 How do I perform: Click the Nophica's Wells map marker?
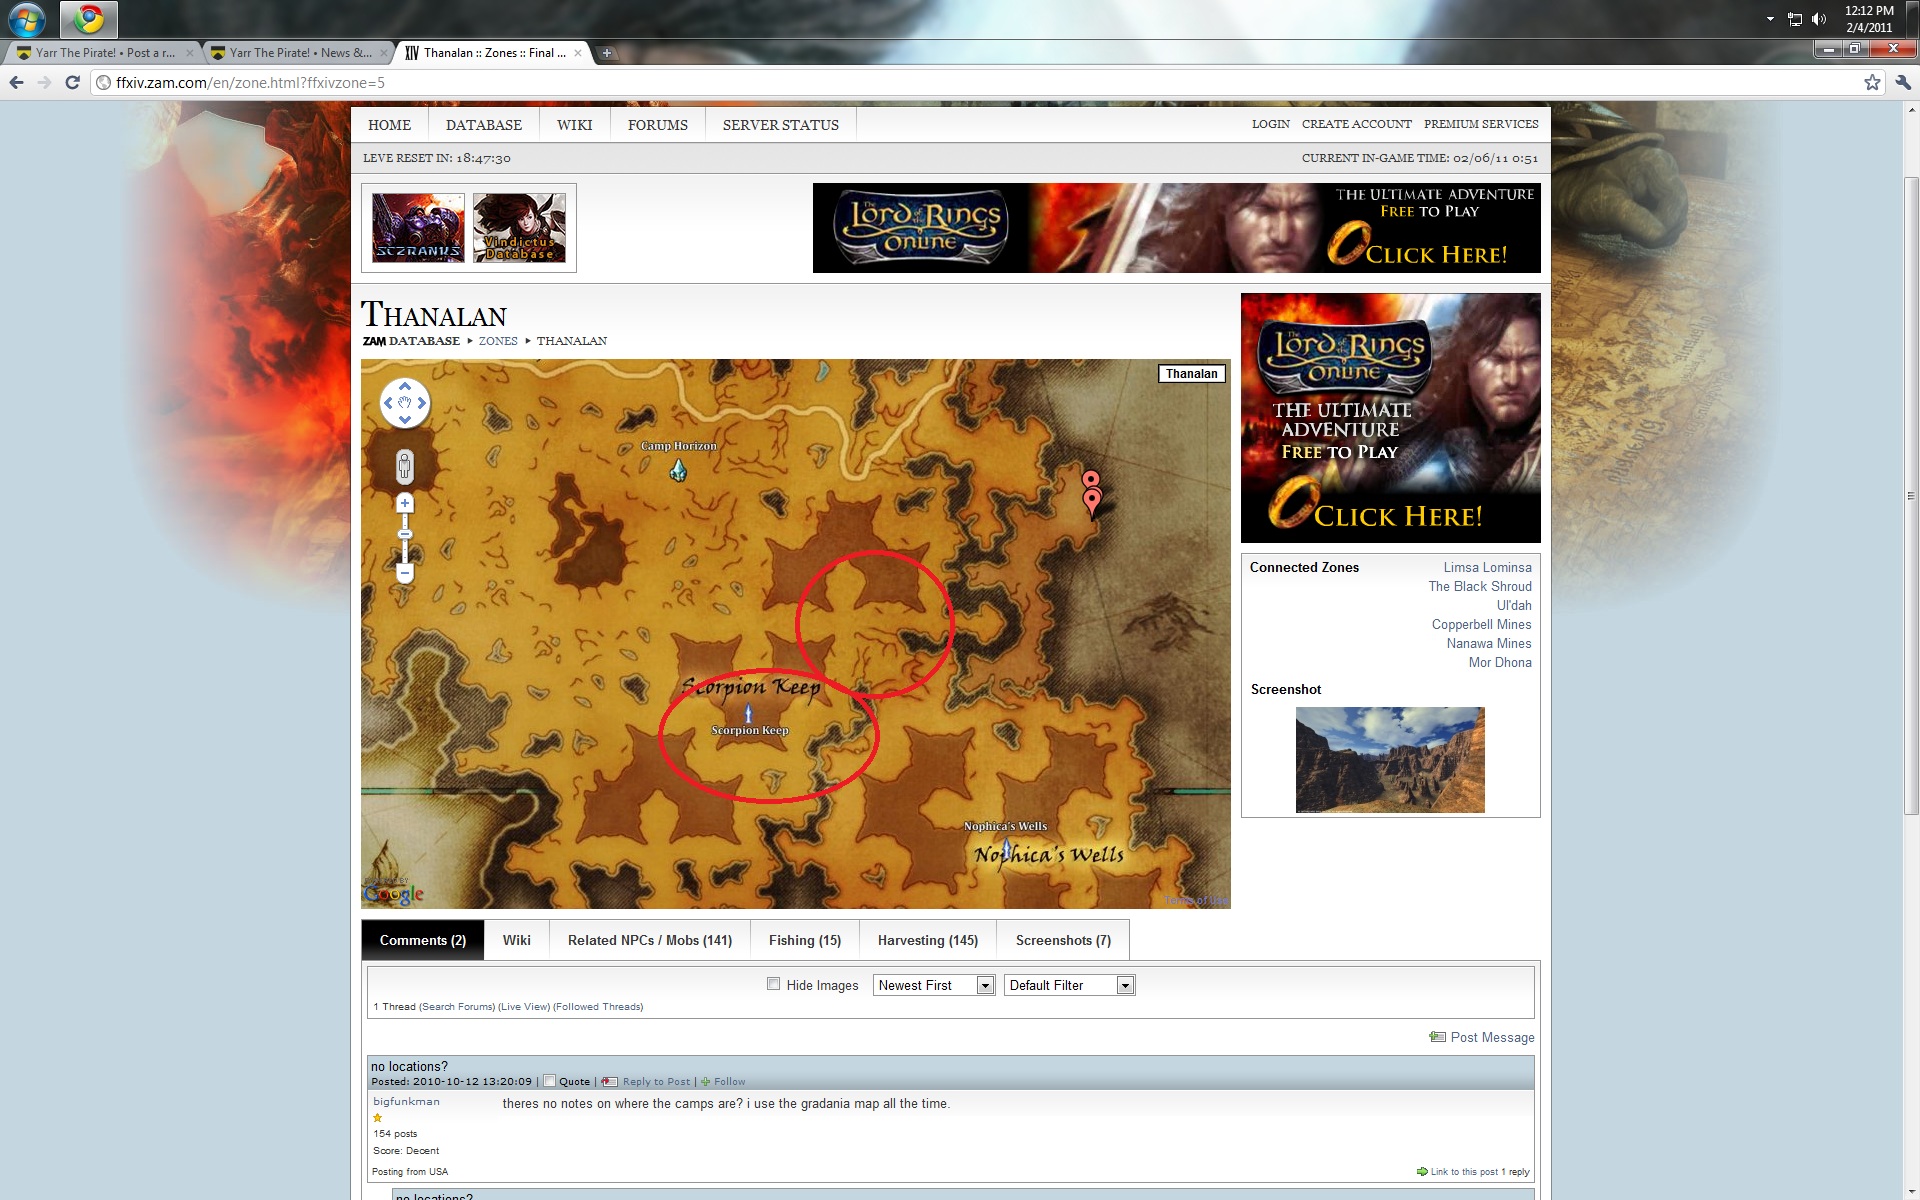(x=1006, y=848)
